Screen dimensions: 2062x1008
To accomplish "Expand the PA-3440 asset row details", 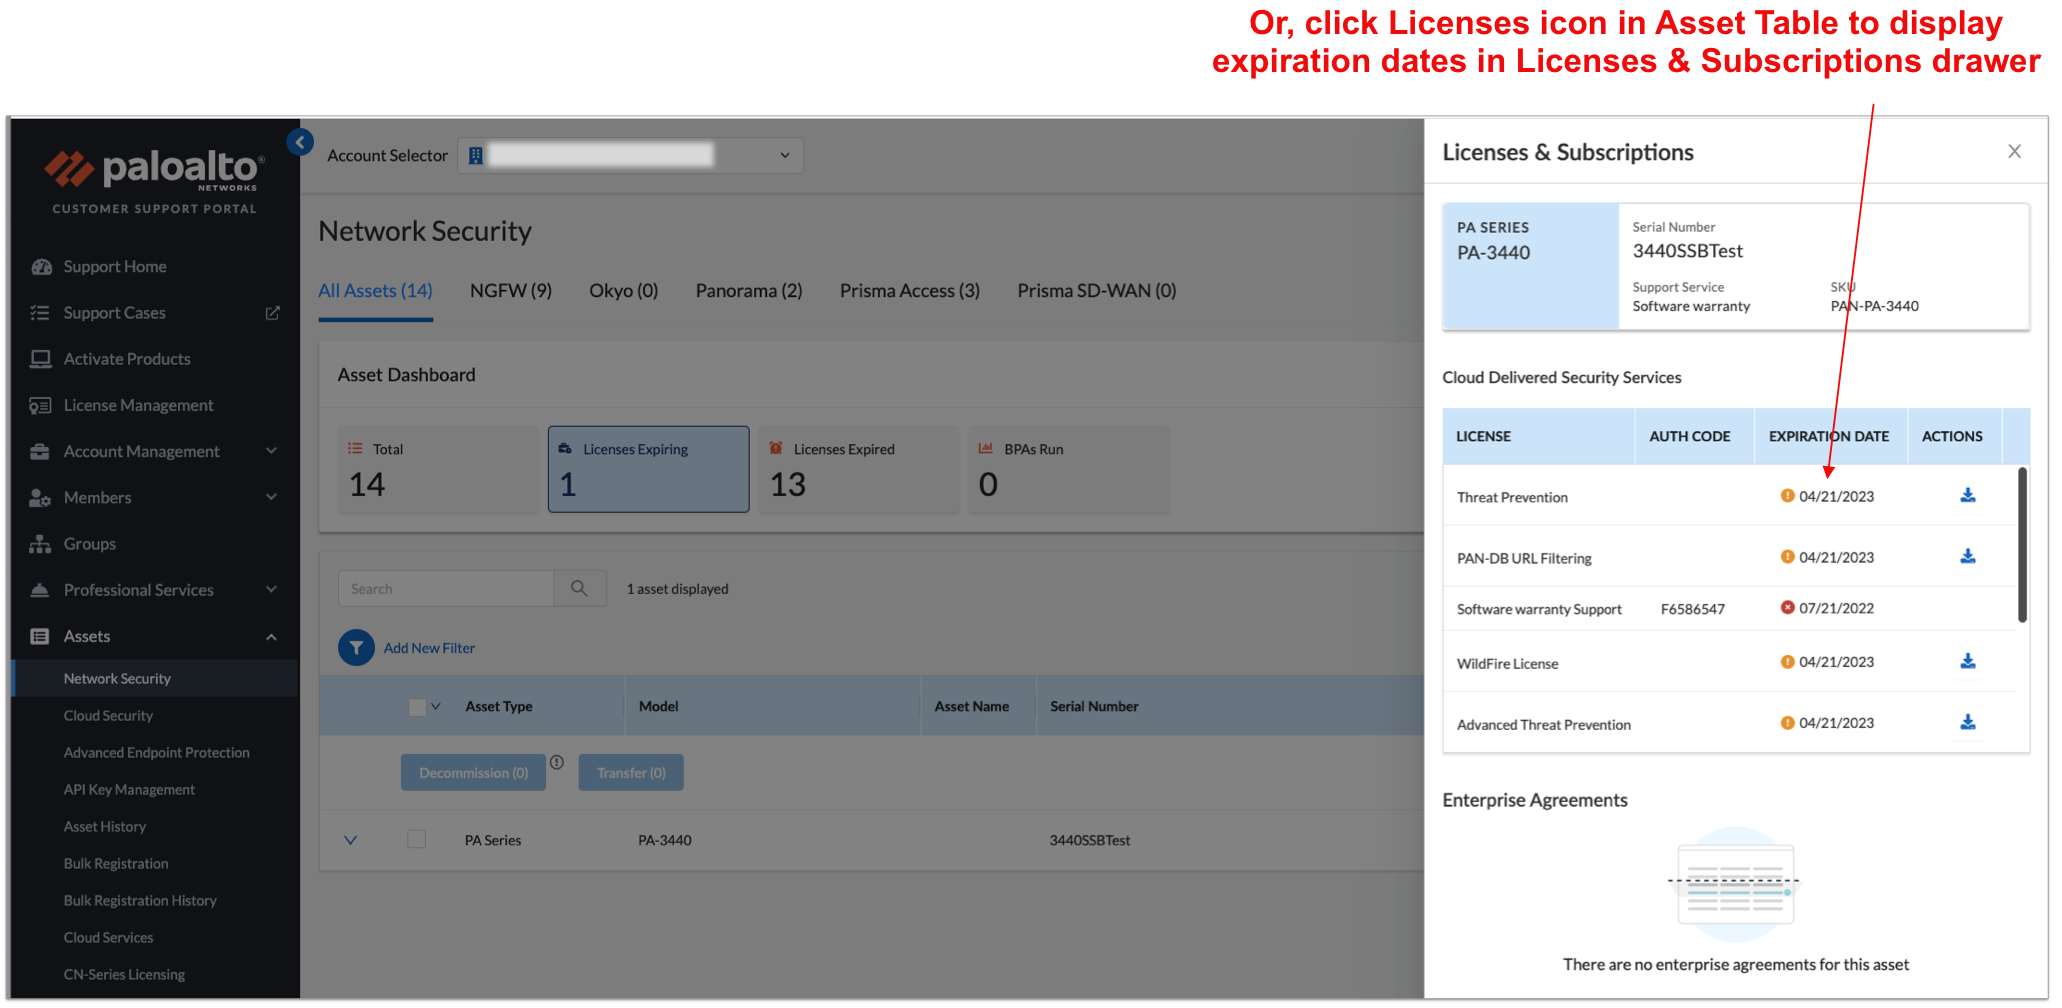I will pyautogui.click(x=351, y=840).
